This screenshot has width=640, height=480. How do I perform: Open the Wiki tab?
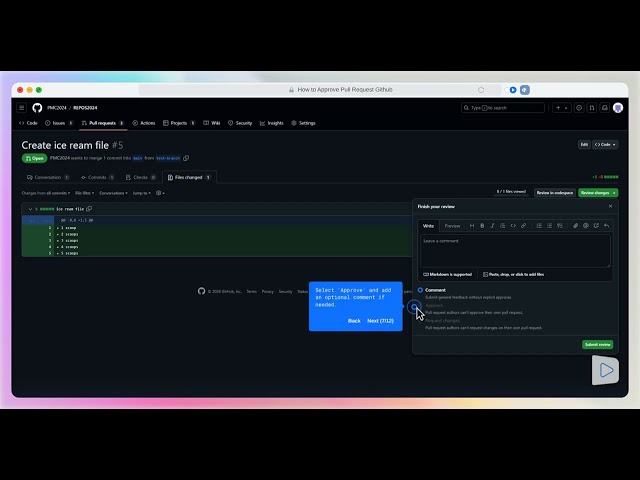tap(212, 123)
